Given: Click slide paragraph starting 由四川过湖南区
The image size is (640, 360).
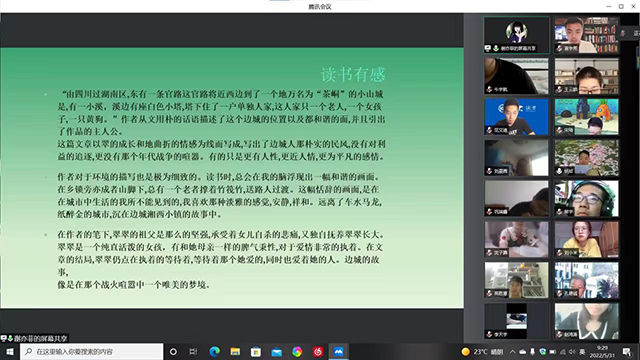Looking at the screenshot, I should coord(221,113).
